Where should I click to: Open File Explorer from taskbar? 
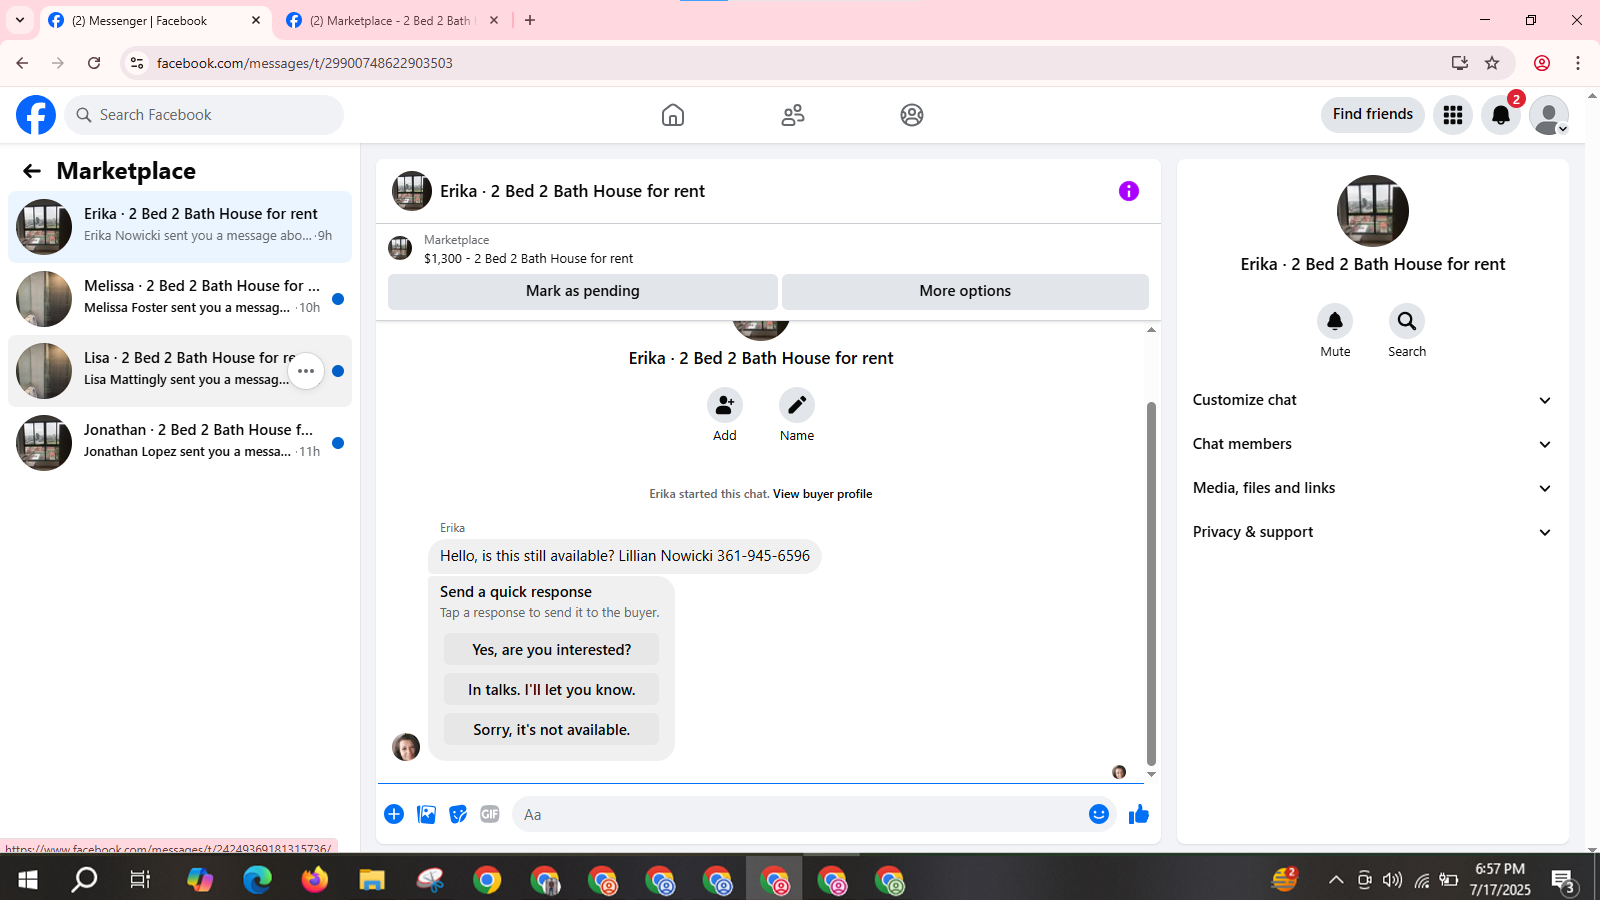pyautogui.click(x=372, y=880)
